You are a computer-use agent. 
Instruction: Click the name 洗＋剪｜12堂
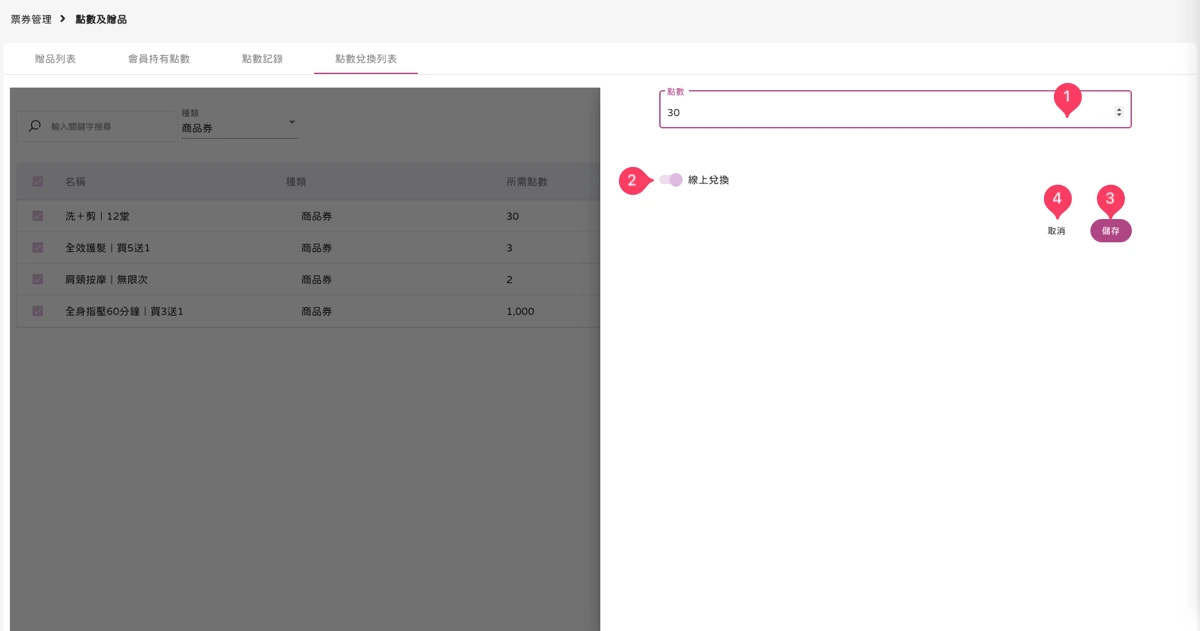click(x=97, y=216)
